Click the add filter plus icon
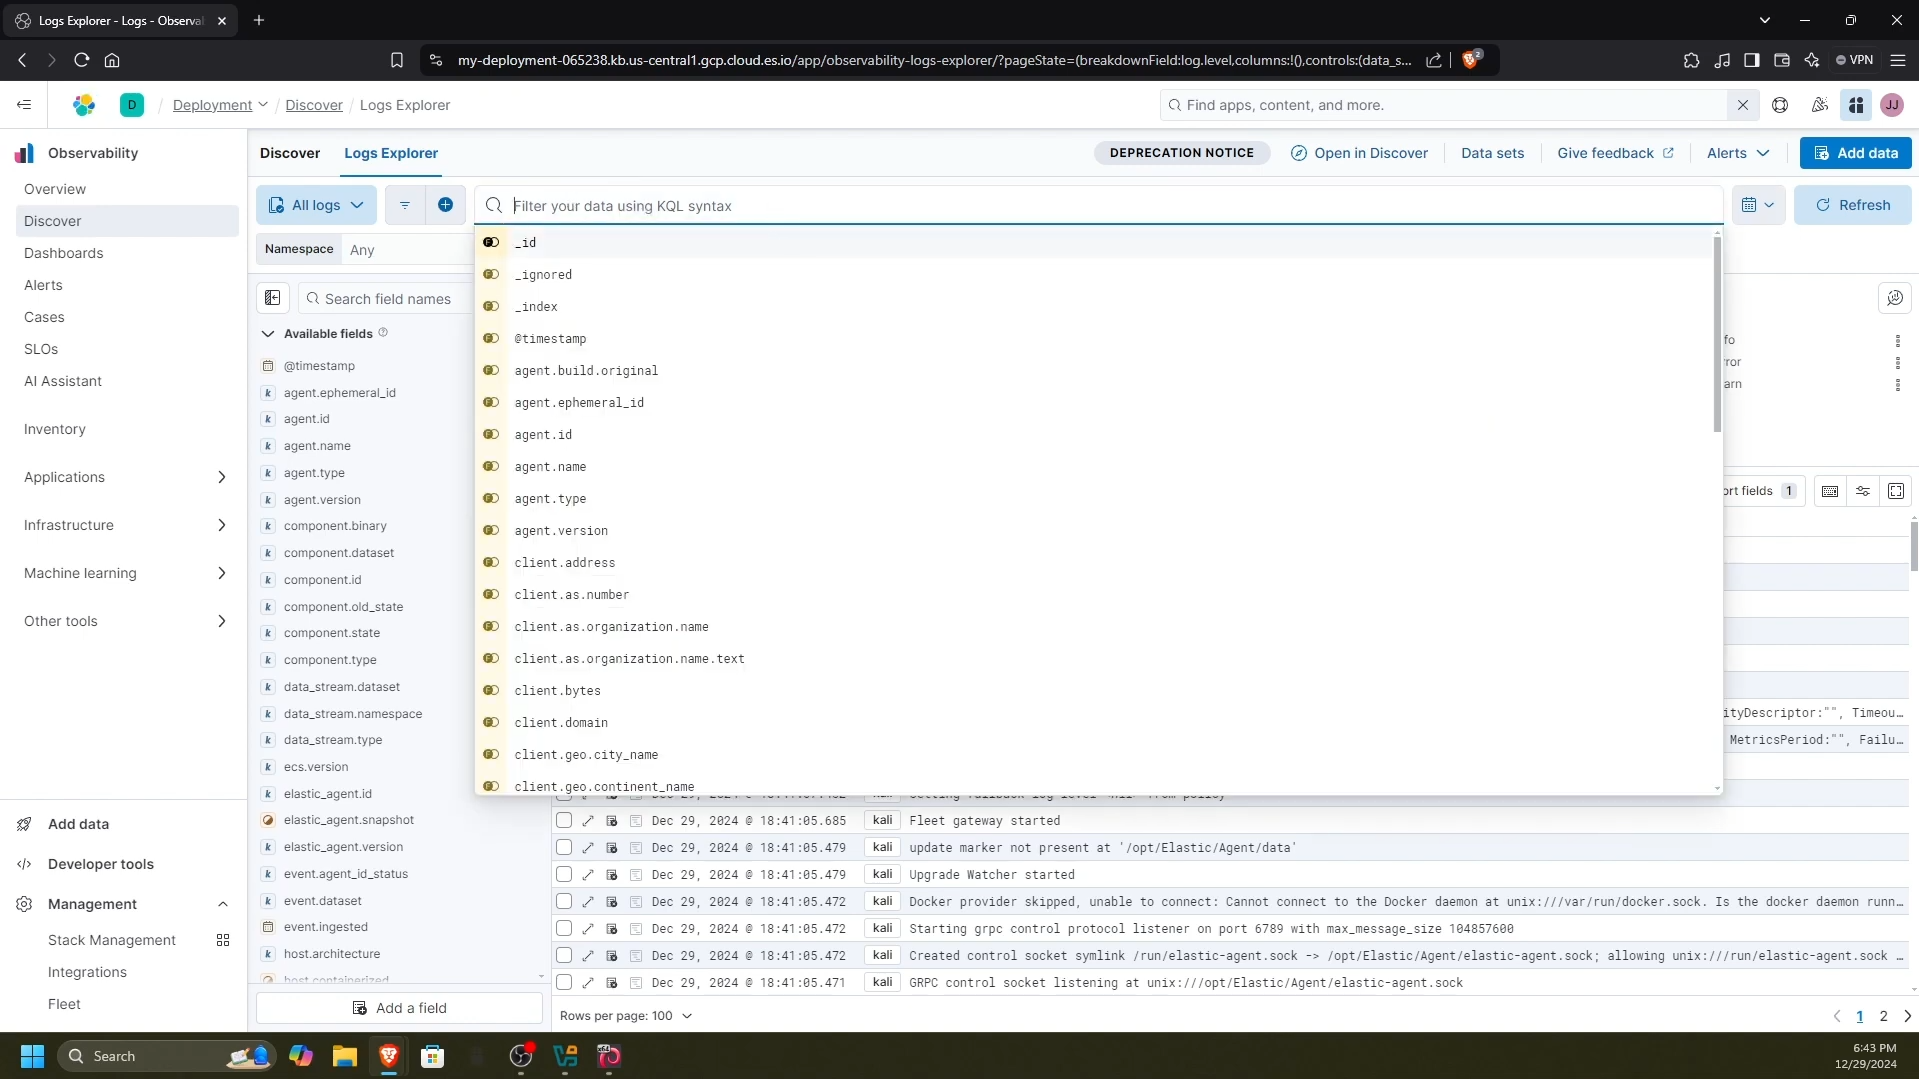The image size is (1919, 1079). point(446,205)
